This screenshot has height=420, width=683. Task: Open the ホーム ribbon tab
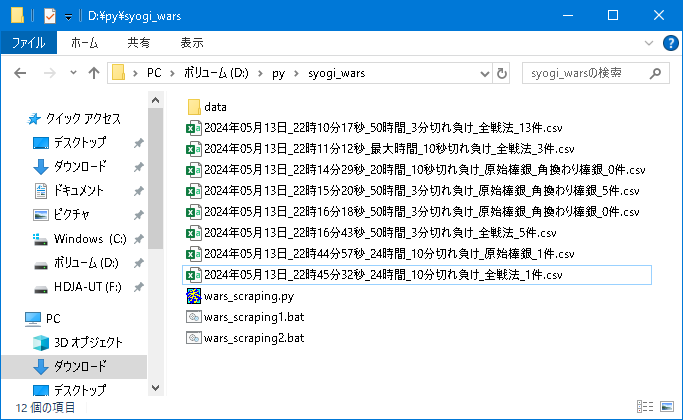click(85, 43)
